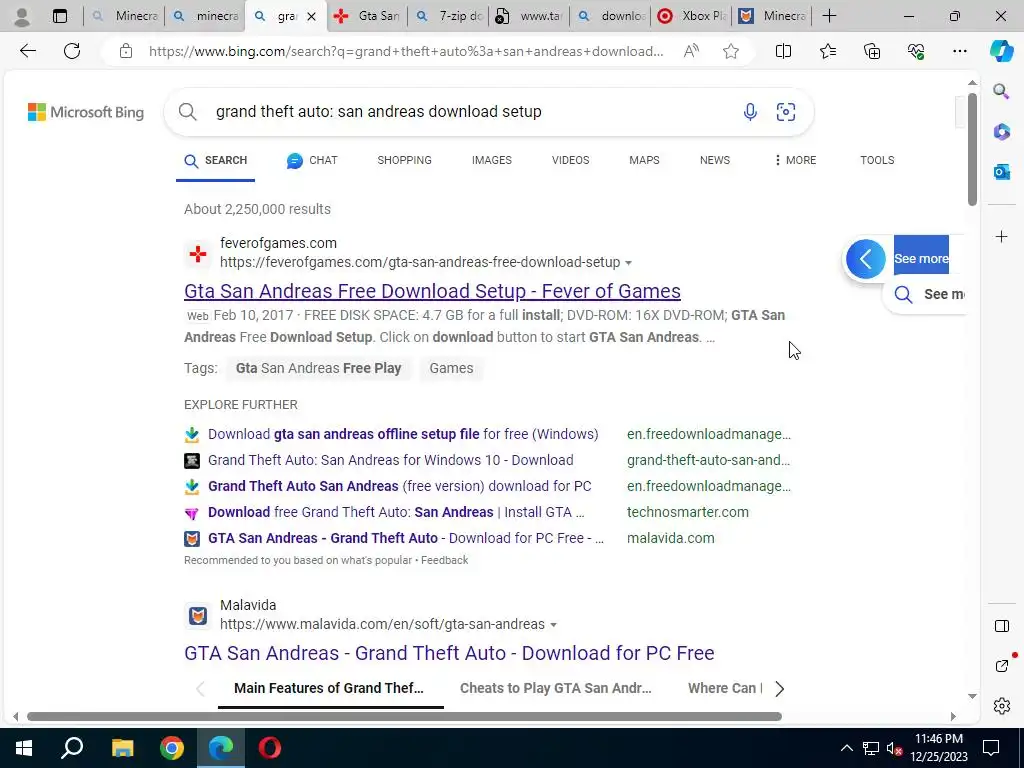The height and width of the screenshot is (768, 1024).
Task: Switch to Gta San browser tab
Action: tap(366, 16)
